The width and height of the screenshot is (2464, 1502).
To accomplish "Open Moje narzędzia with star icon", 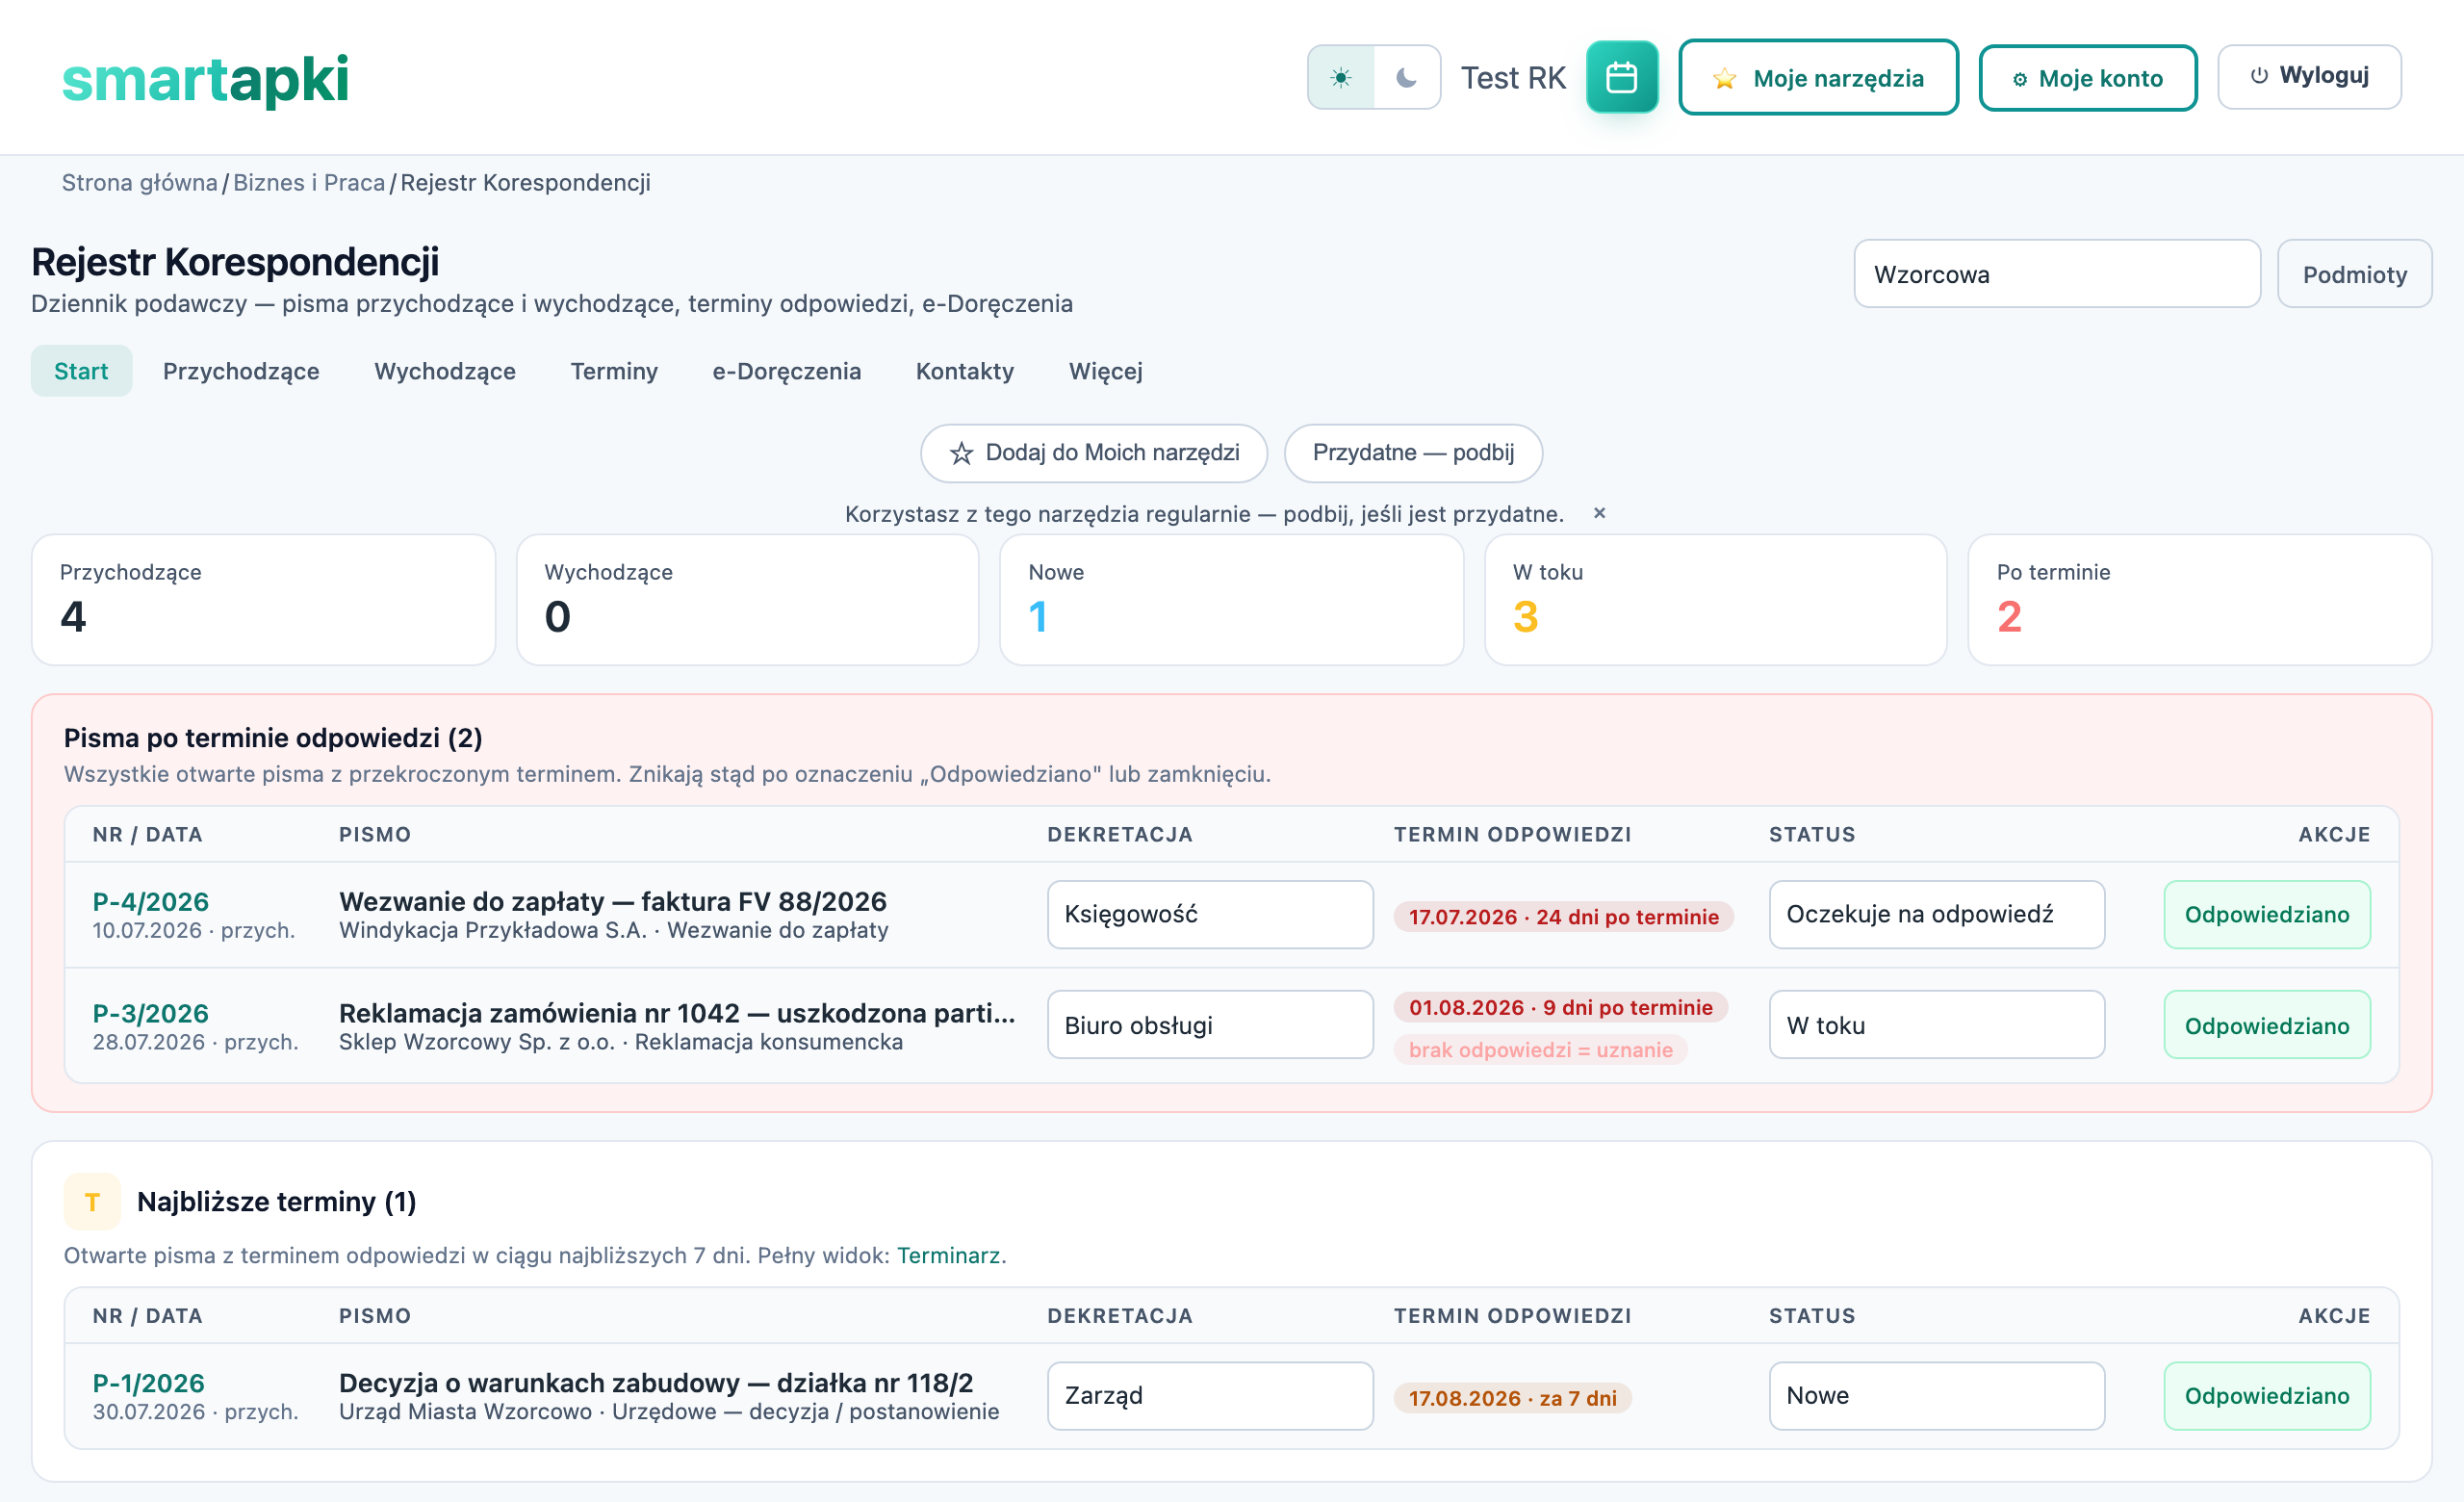I will tap(1818, 77).
